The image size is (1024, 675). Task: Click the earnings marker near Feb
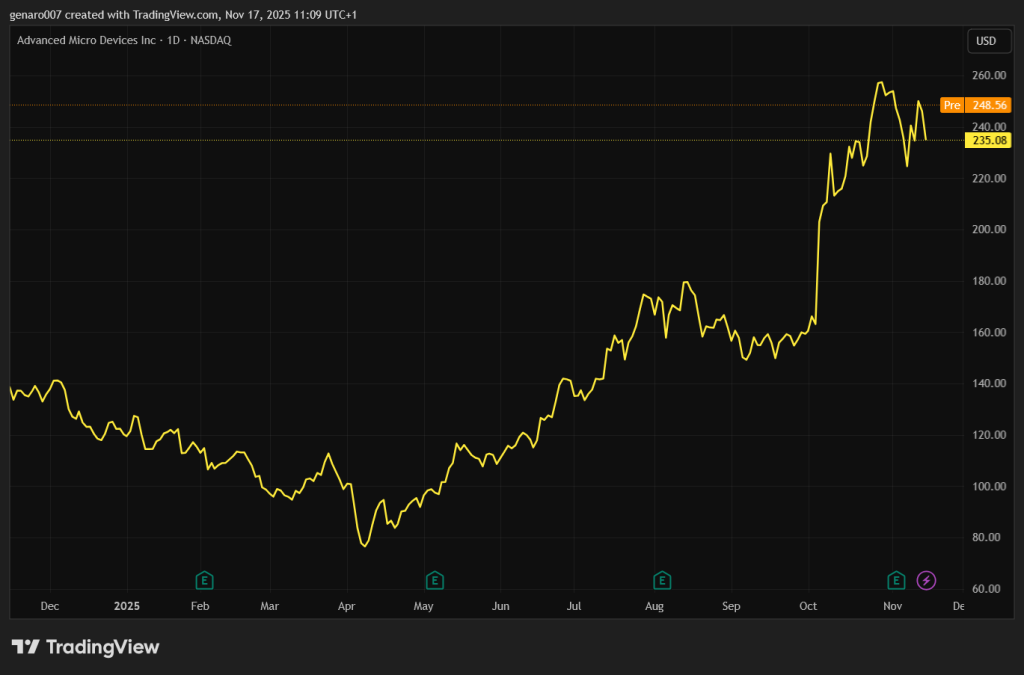pyautogui.click(x=205, y=580)
